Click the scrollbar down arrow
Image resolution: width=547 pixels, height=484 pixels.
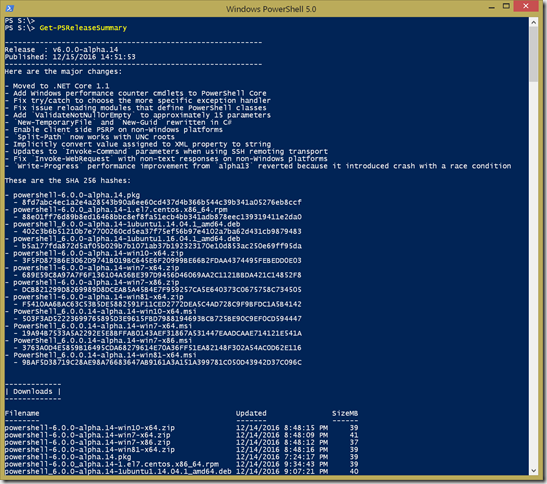pyautogui.click(x=533, y=470)
